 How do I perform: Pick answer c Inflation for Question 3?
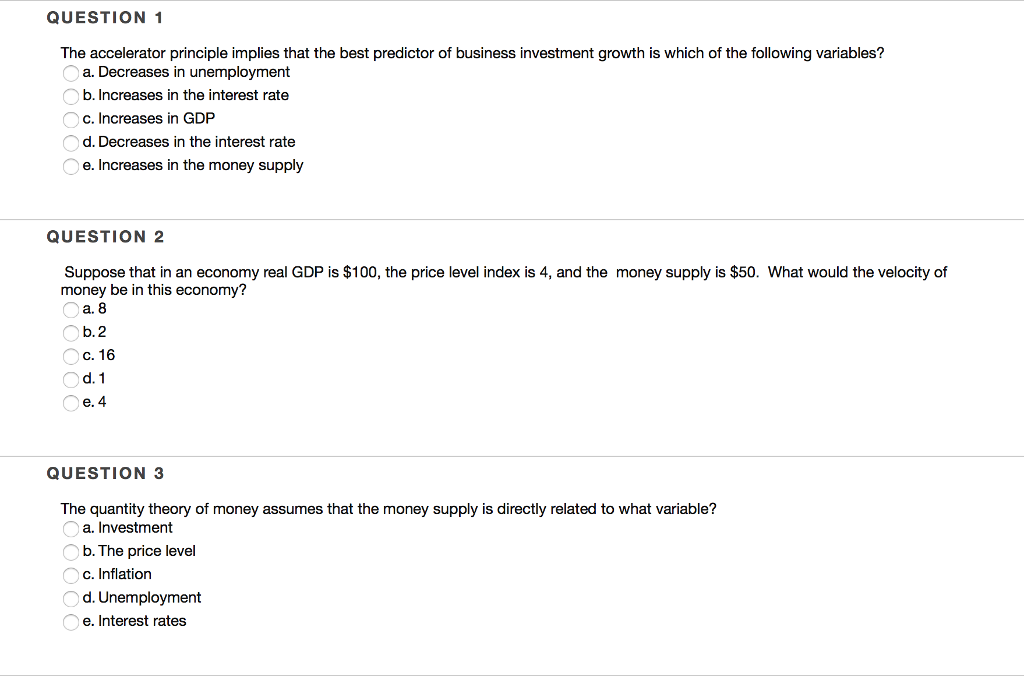coord(70,575)
